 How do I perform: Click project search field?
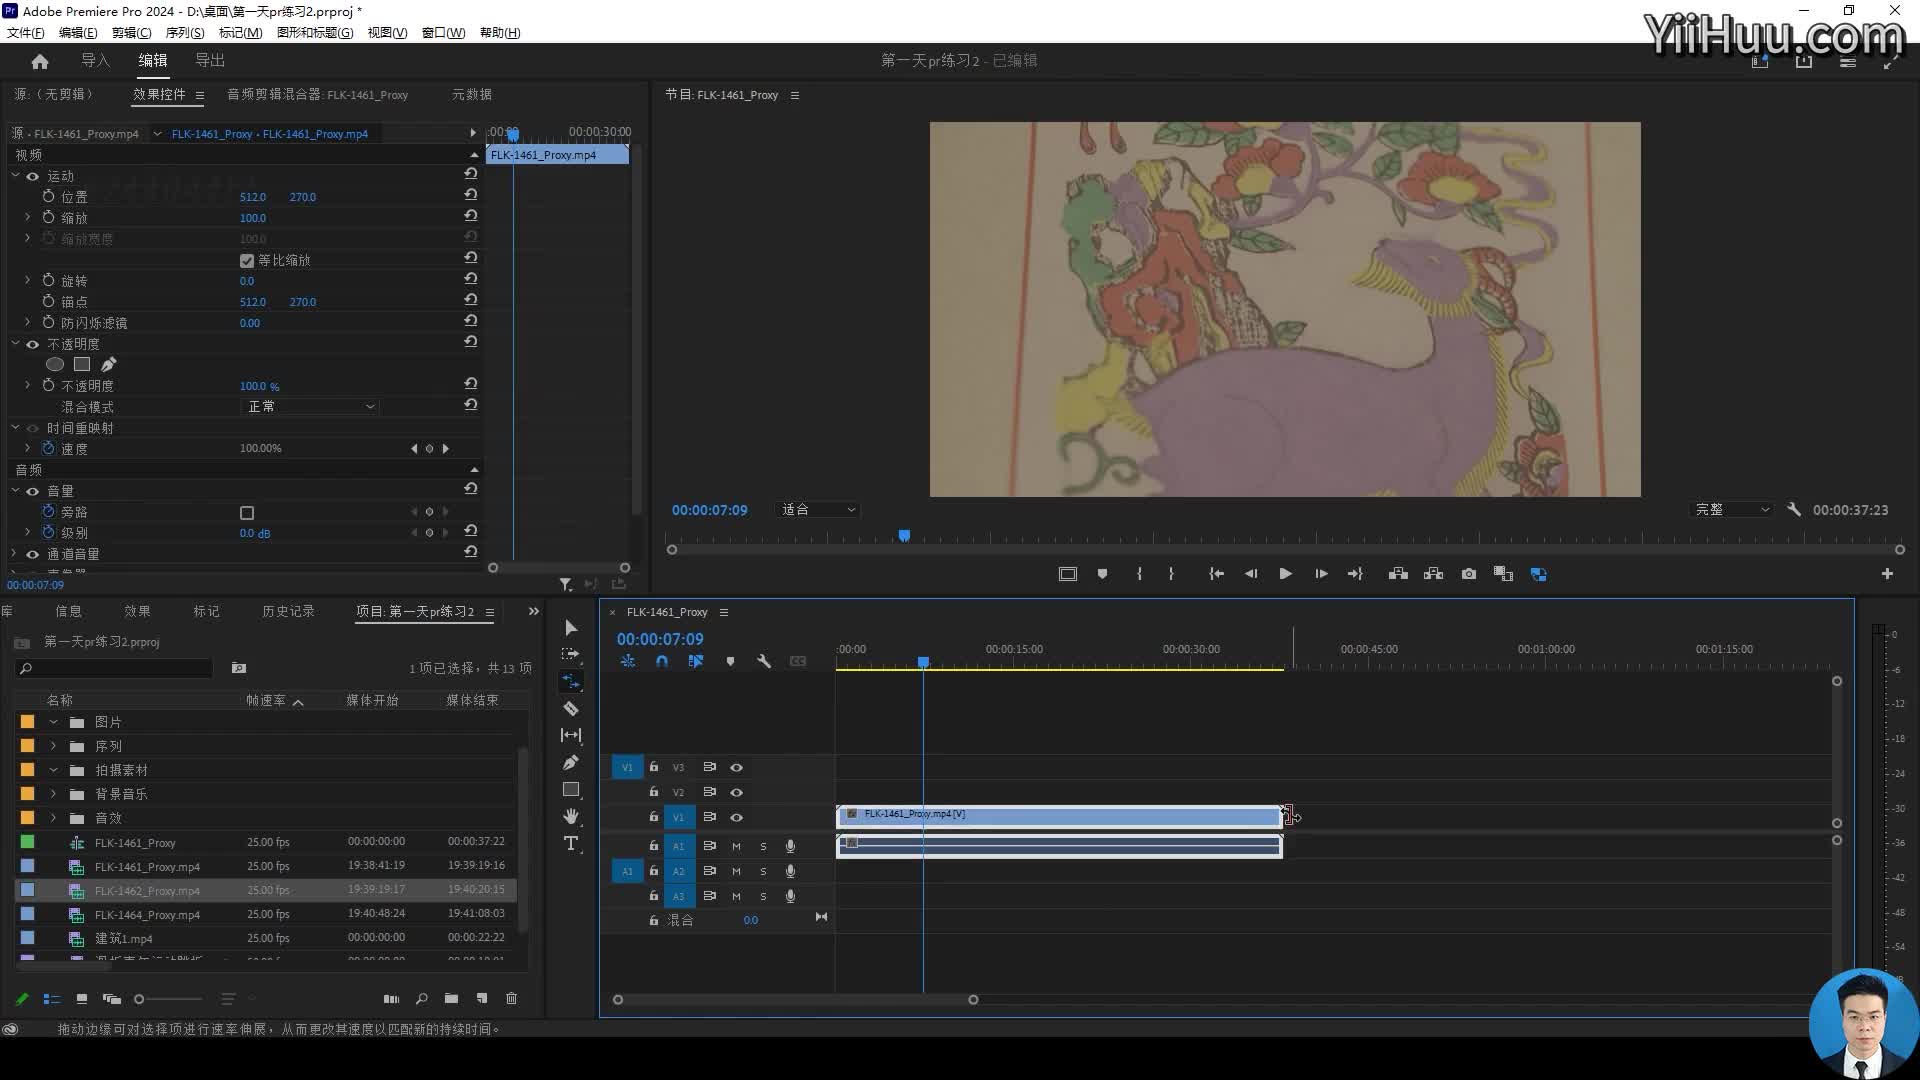[114, 668]
